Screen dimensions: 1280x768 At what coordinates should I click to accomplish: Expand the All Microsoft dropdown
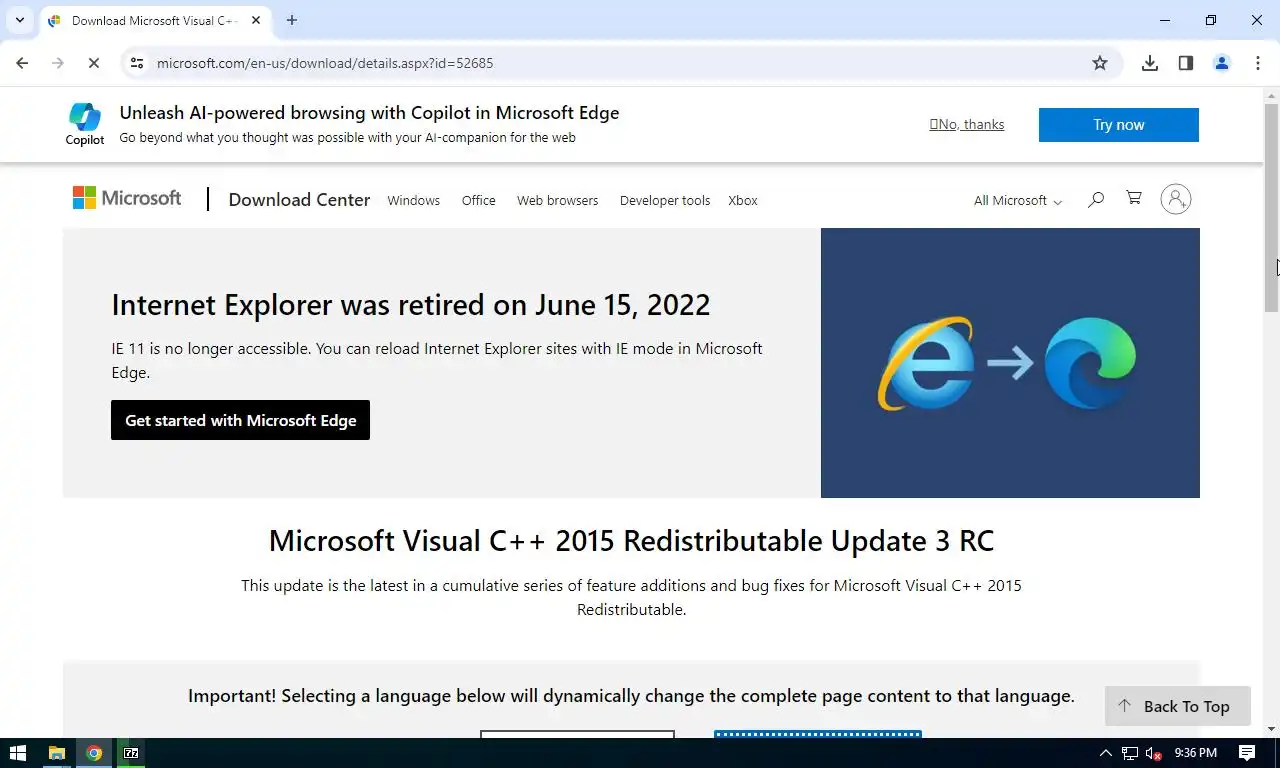(x=1018, y=200)
